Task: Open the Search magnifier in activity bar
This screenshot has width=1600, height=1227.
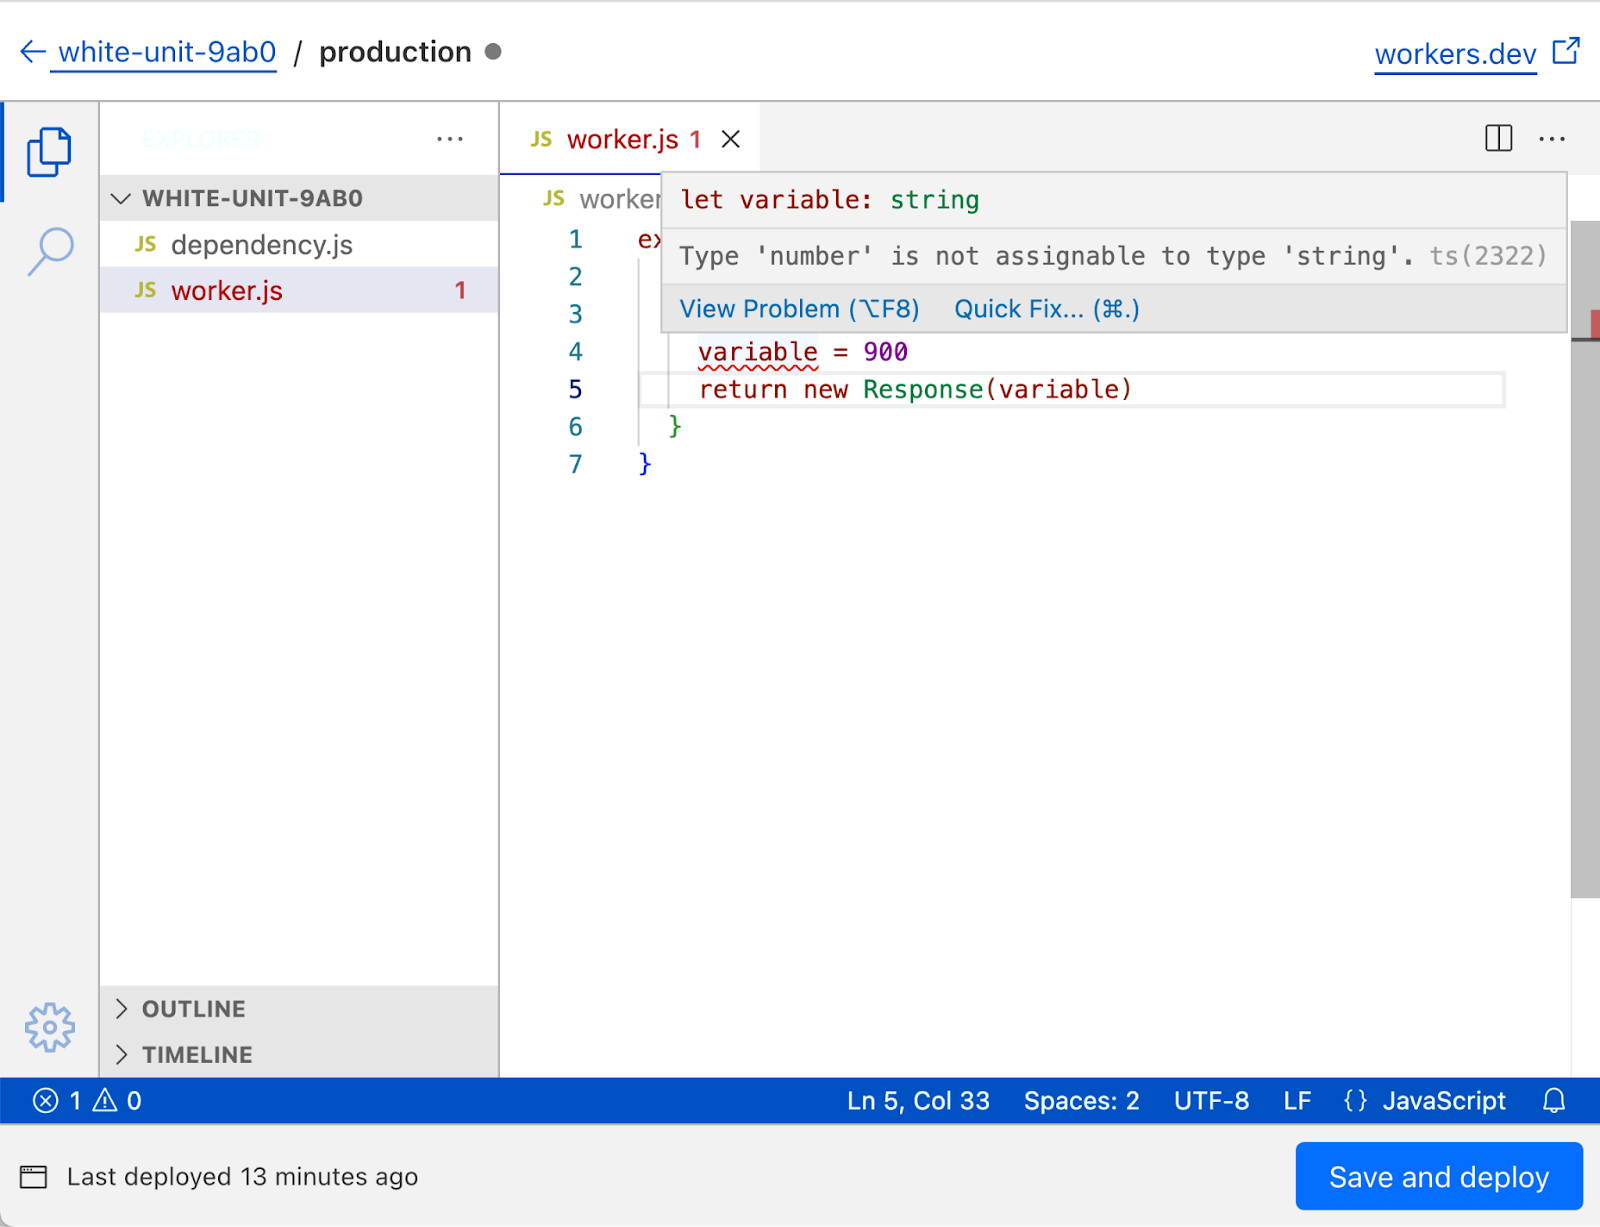Action: [x=50, y=250]
